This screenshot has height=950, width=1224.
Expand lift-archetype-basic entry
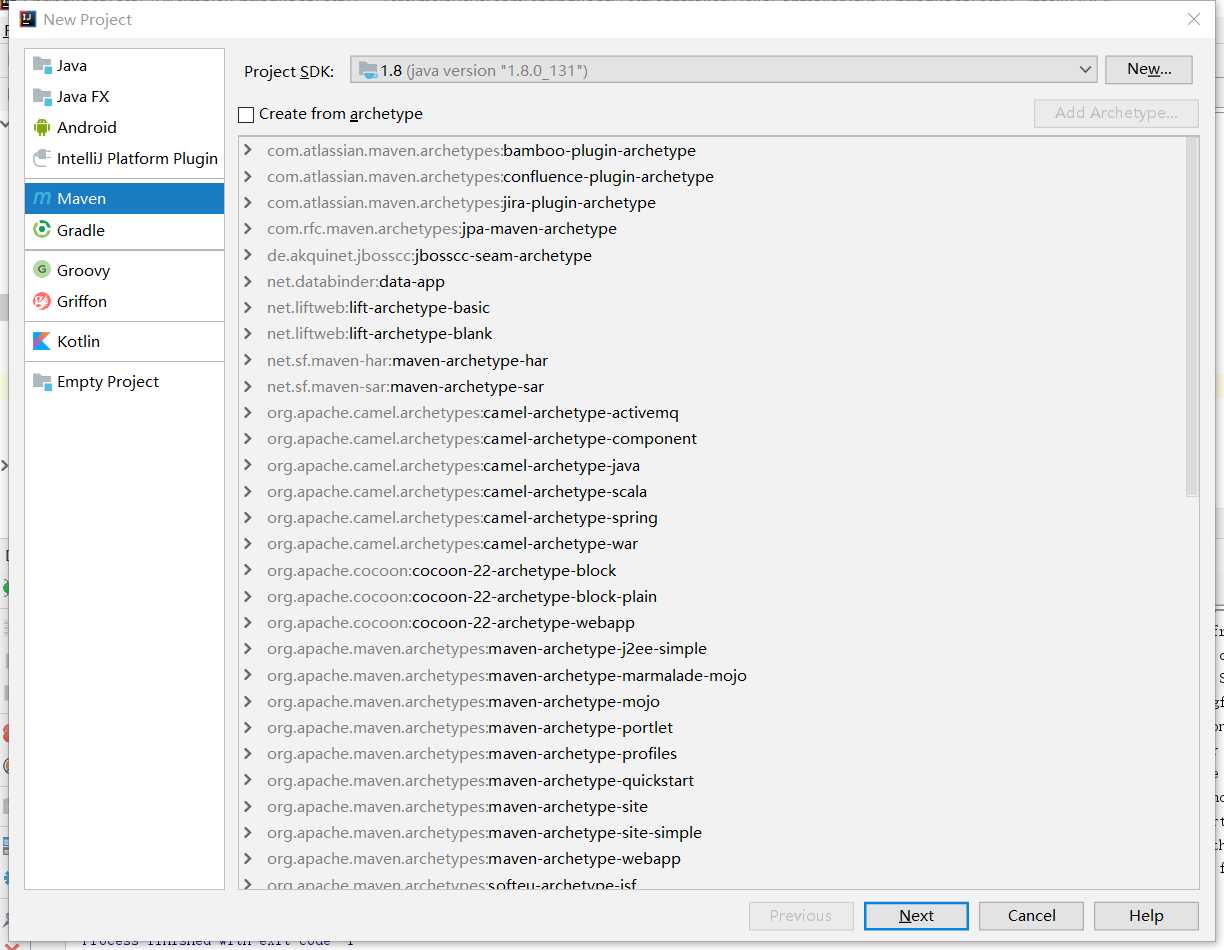(x=248, y=307)
